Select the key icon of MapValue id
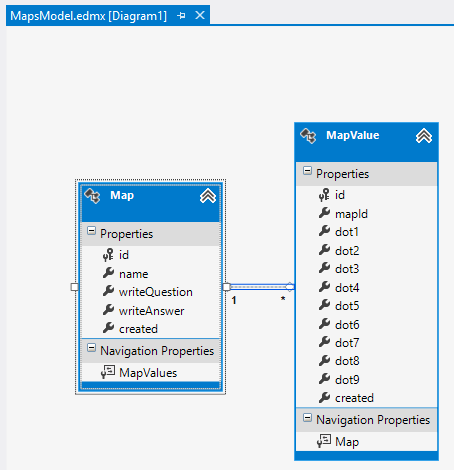Image resolution: width=454 pixels, height=470 pixels. (x=324, y=195)
